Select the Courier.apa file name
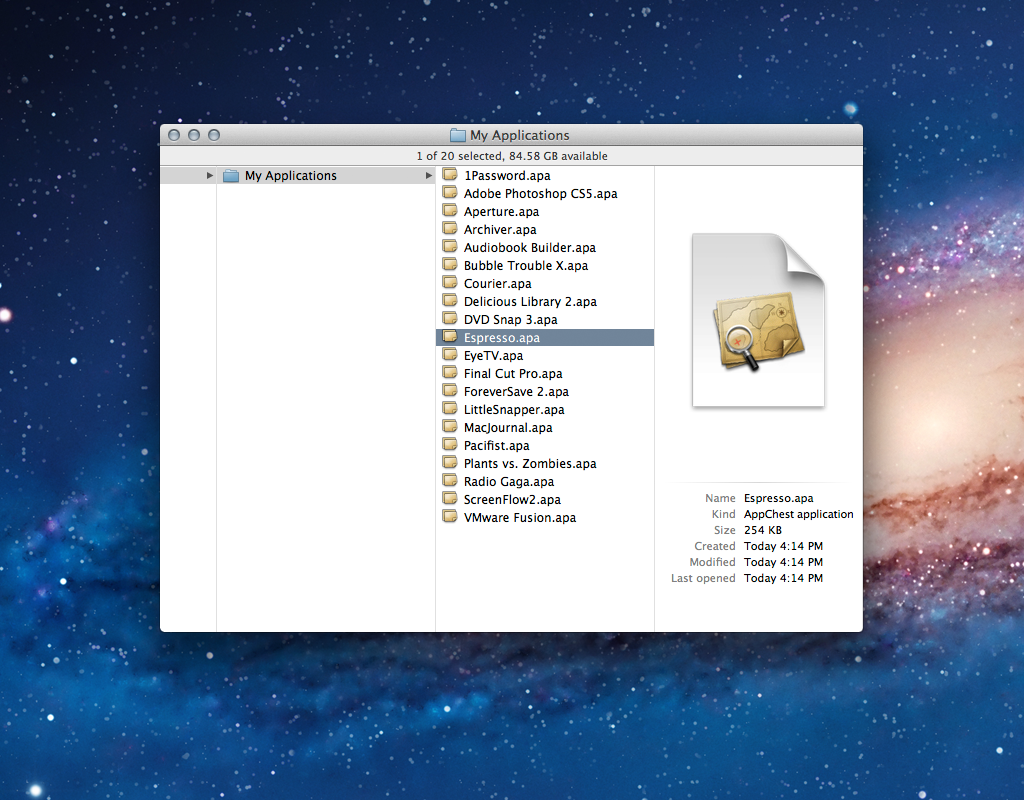The image size is (1024, 800). coord(497,283)
